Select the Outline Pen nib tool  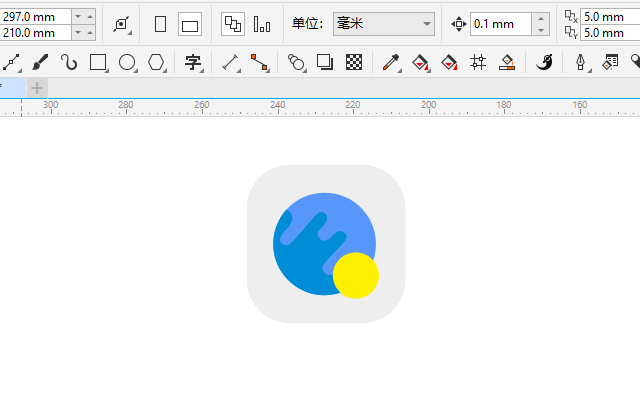(x=581, y=62)
